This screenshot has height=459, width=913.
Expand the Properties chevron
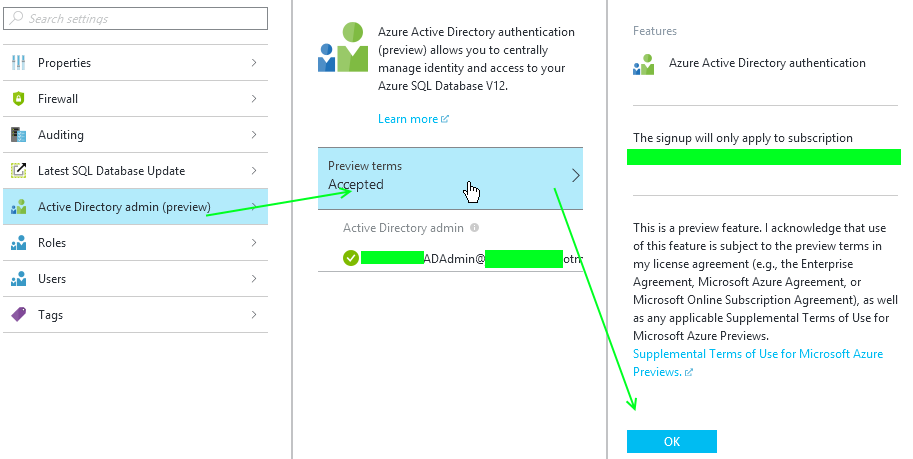click(x=254, y=62)
